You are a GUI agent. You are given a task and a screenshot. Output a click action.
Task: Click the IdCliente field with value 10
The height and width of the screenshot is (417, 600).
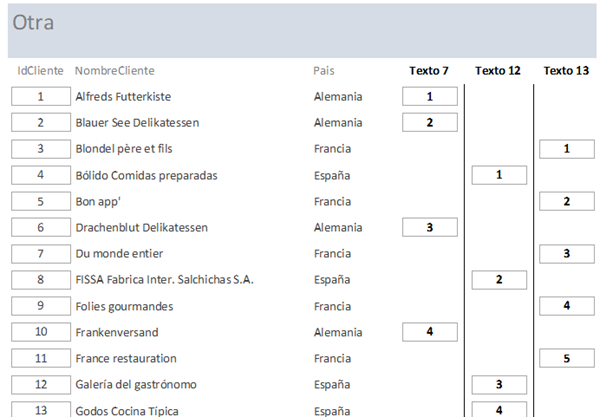coord(40,331)
